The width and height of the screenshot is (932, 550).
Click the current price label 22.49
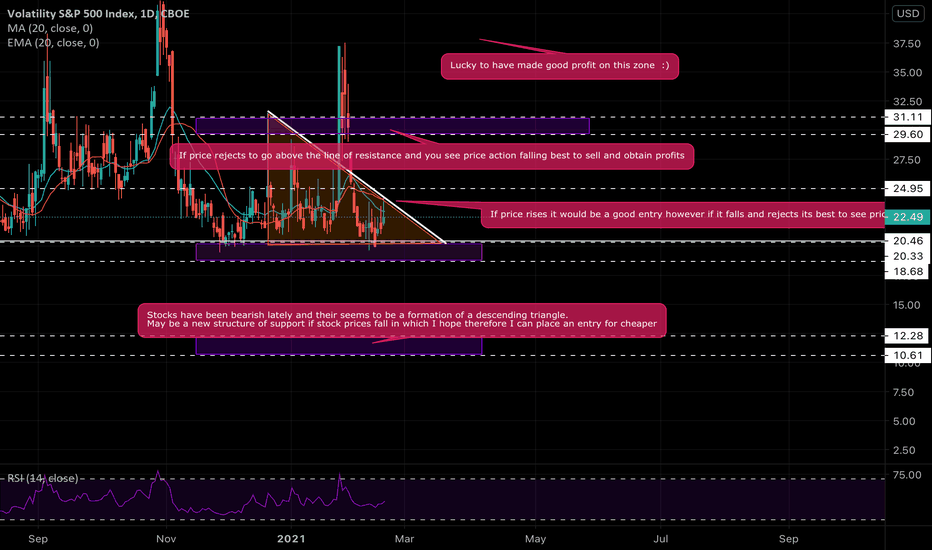pyautogui.click(x=908, y=217)
